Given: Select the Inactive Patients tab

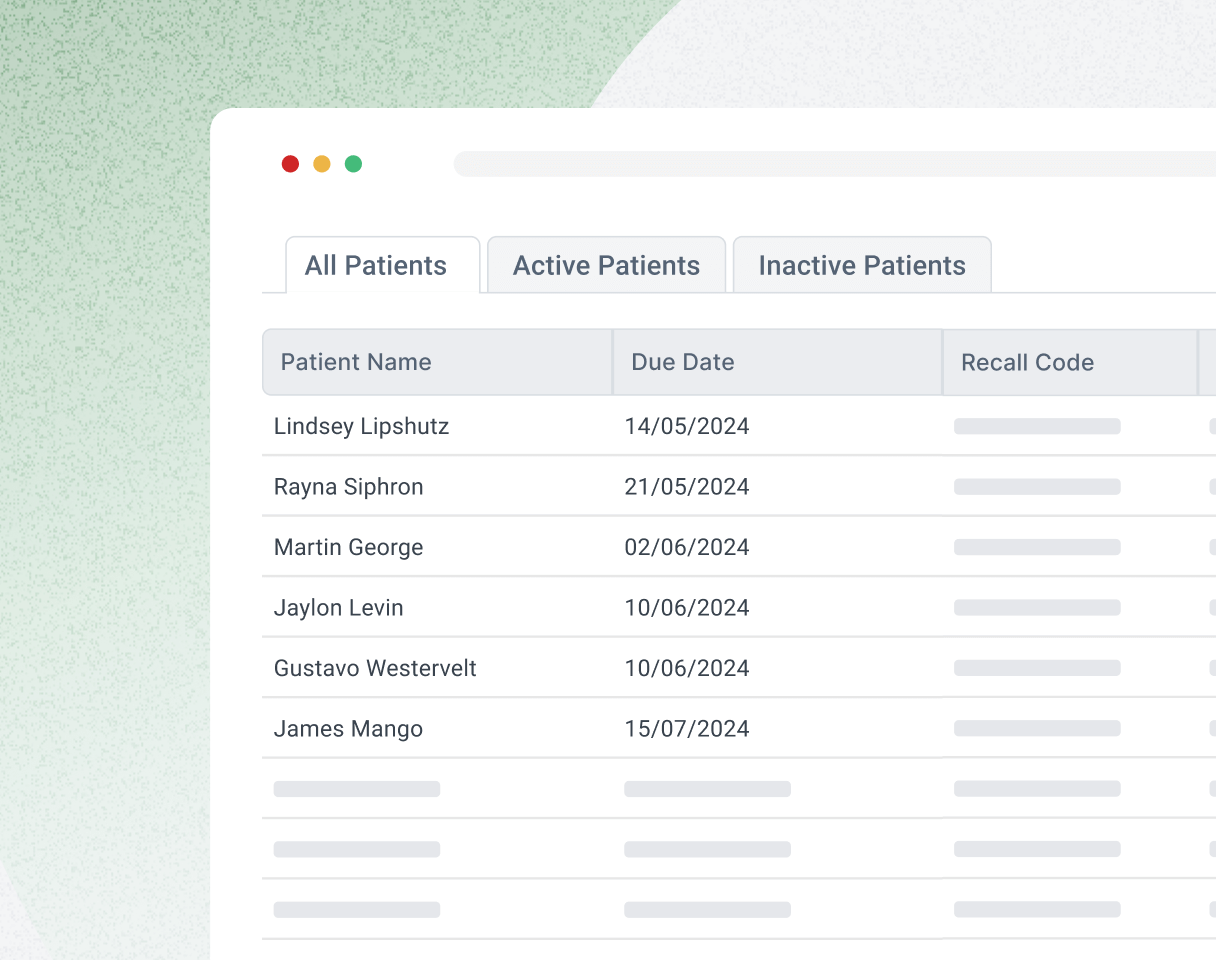Looking at the screenshot, I should point(862,266).
